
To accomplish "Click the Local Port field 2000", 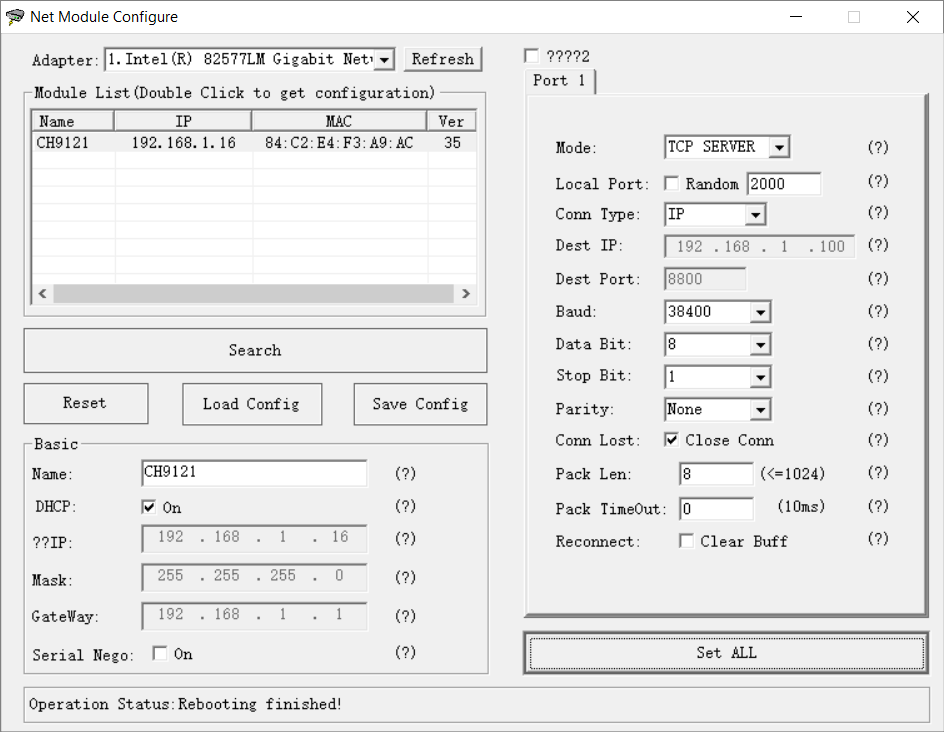I will coord(784,184).
